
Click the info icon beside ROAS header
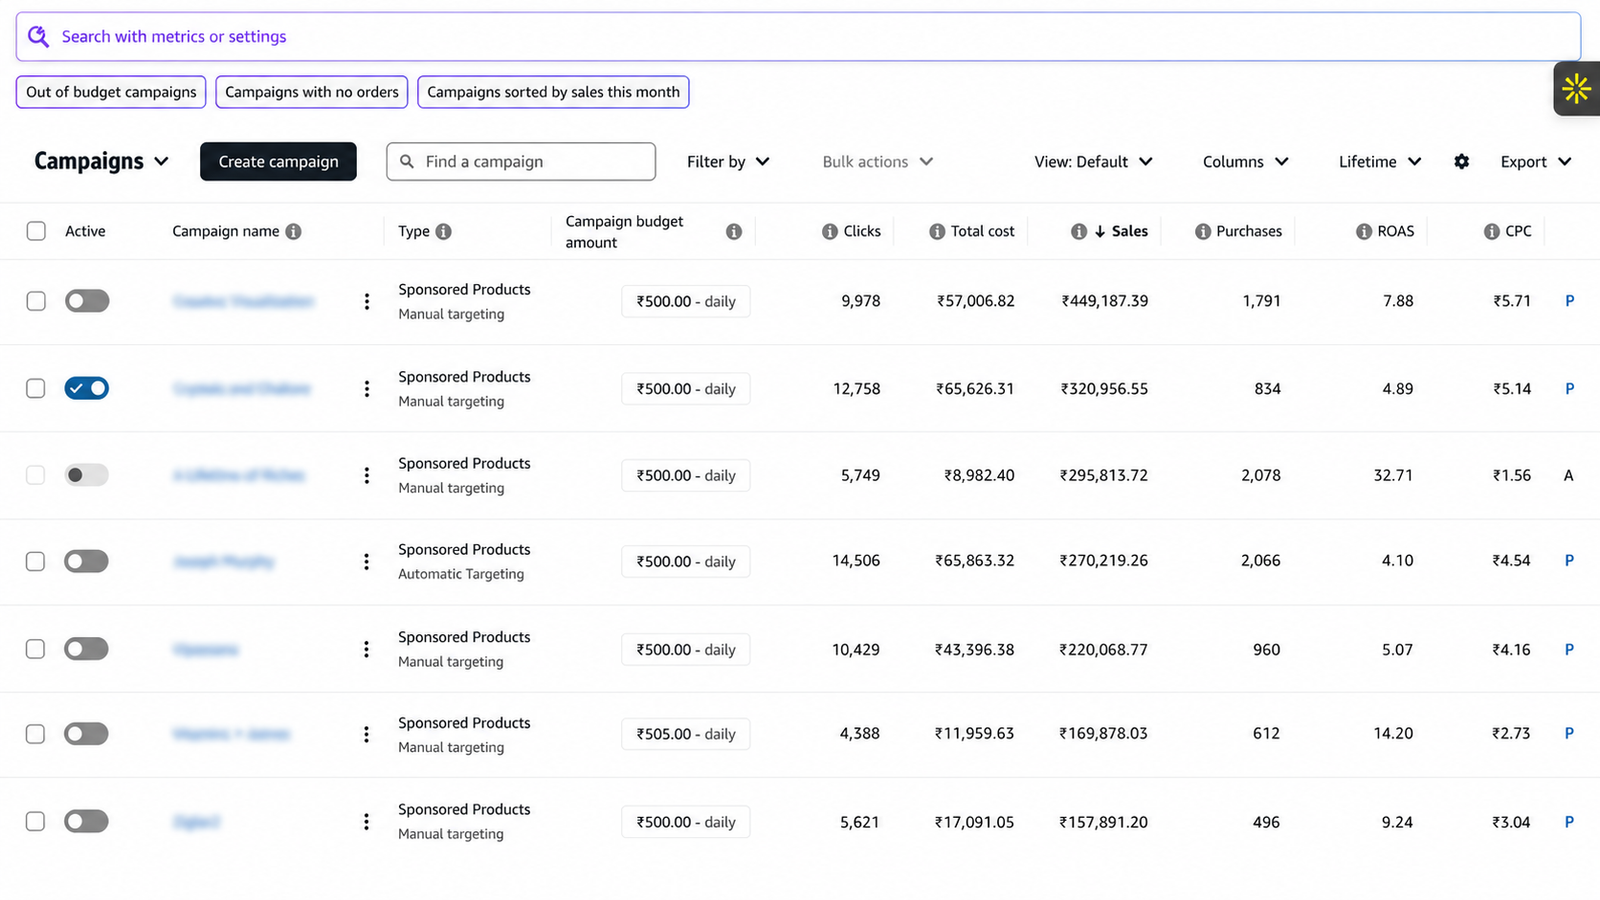pyautogui.click(x=1363, y=231)
